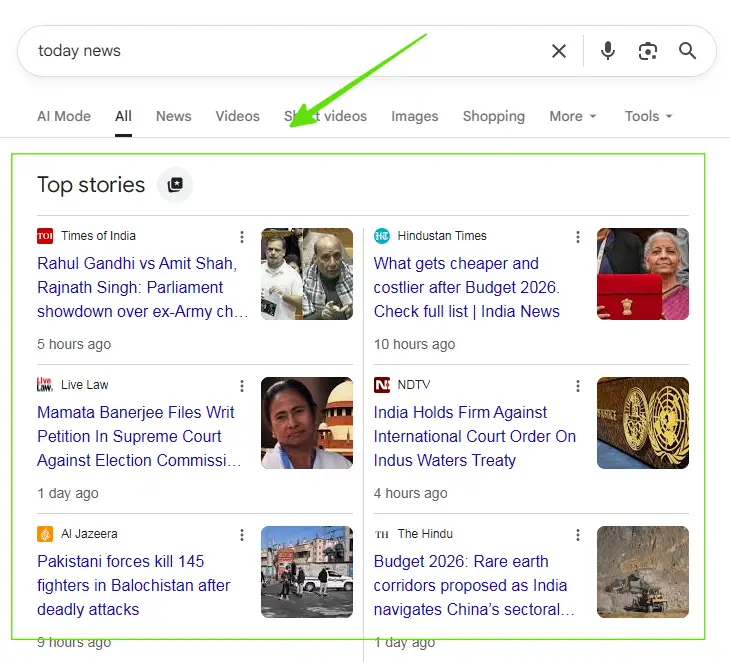This screenshot has width=730, height=662.
Task: Open the Indus Waters Treaty headline
Action: tap(474, 436)
